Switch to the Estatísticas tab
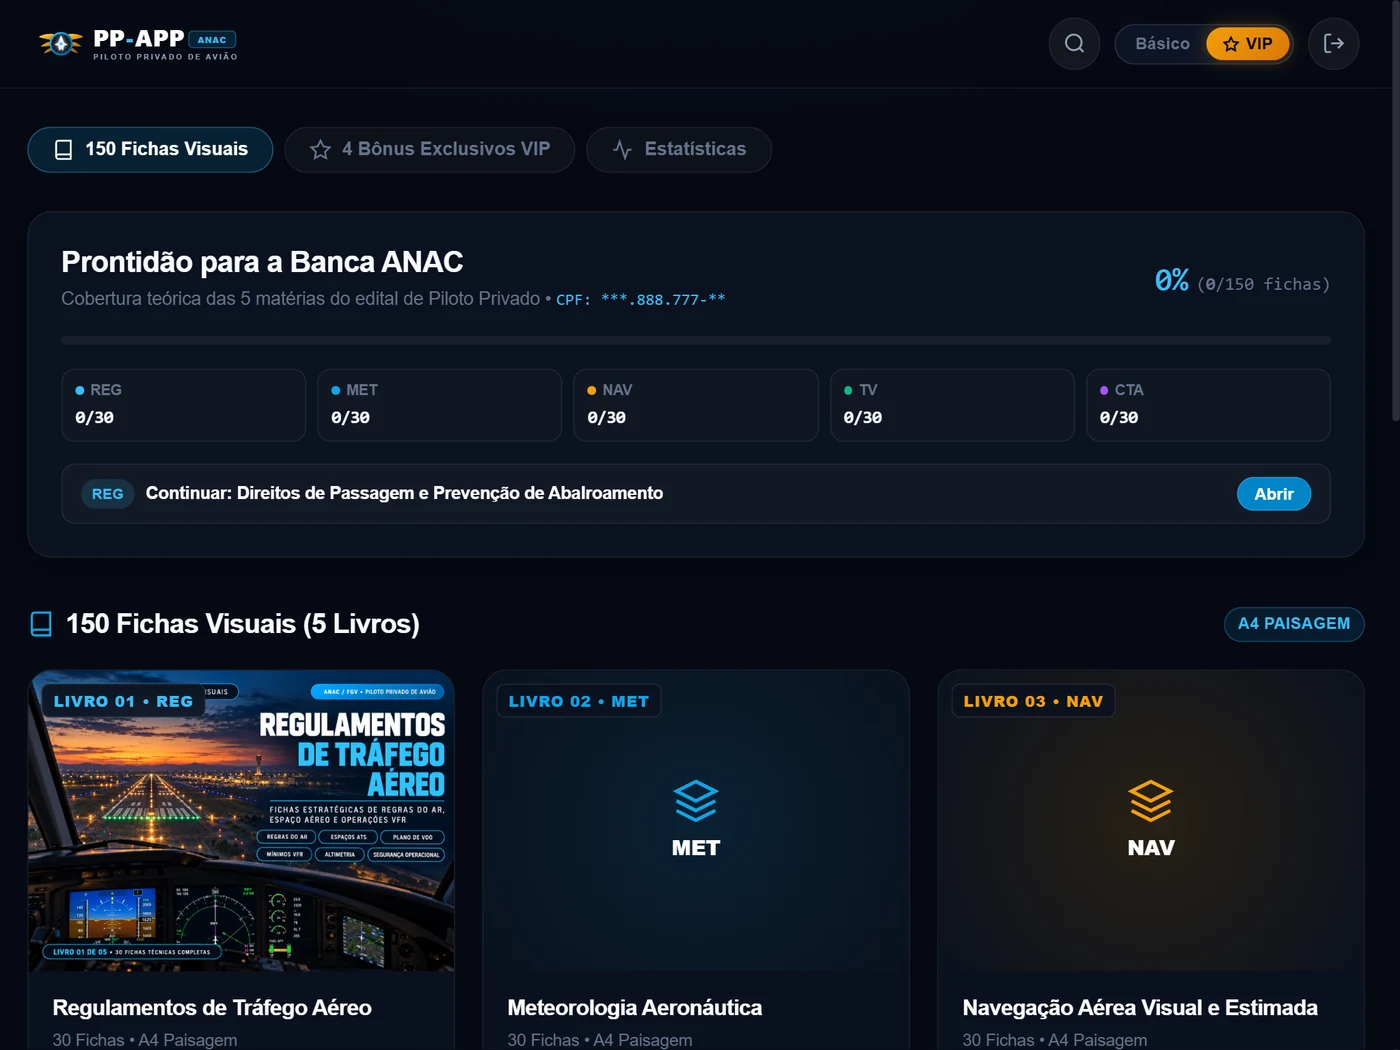 [x=679, y=150]
